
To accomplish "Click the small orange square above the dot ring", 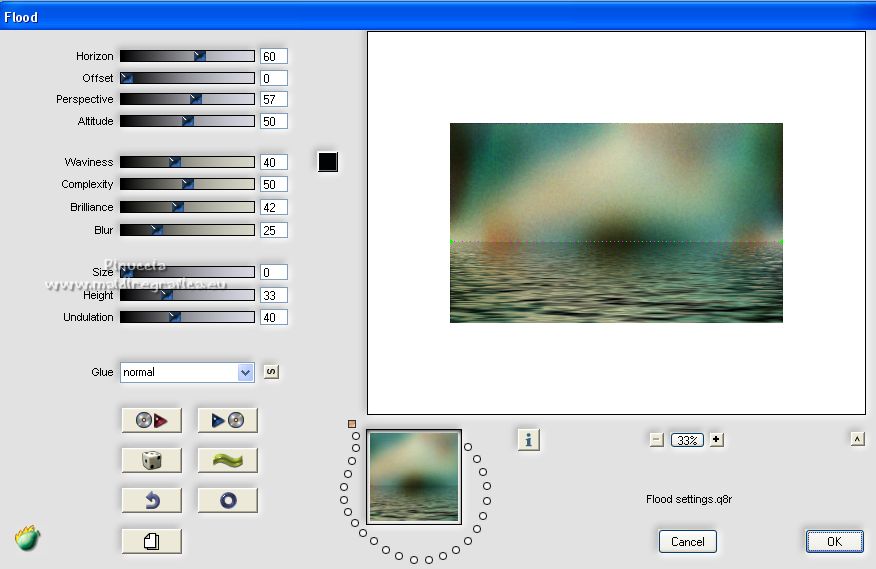I will click(352, 424).
